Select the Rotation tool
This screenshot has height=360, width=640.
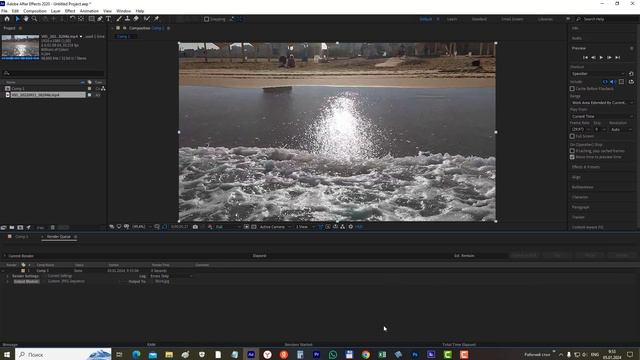[72, 19]
